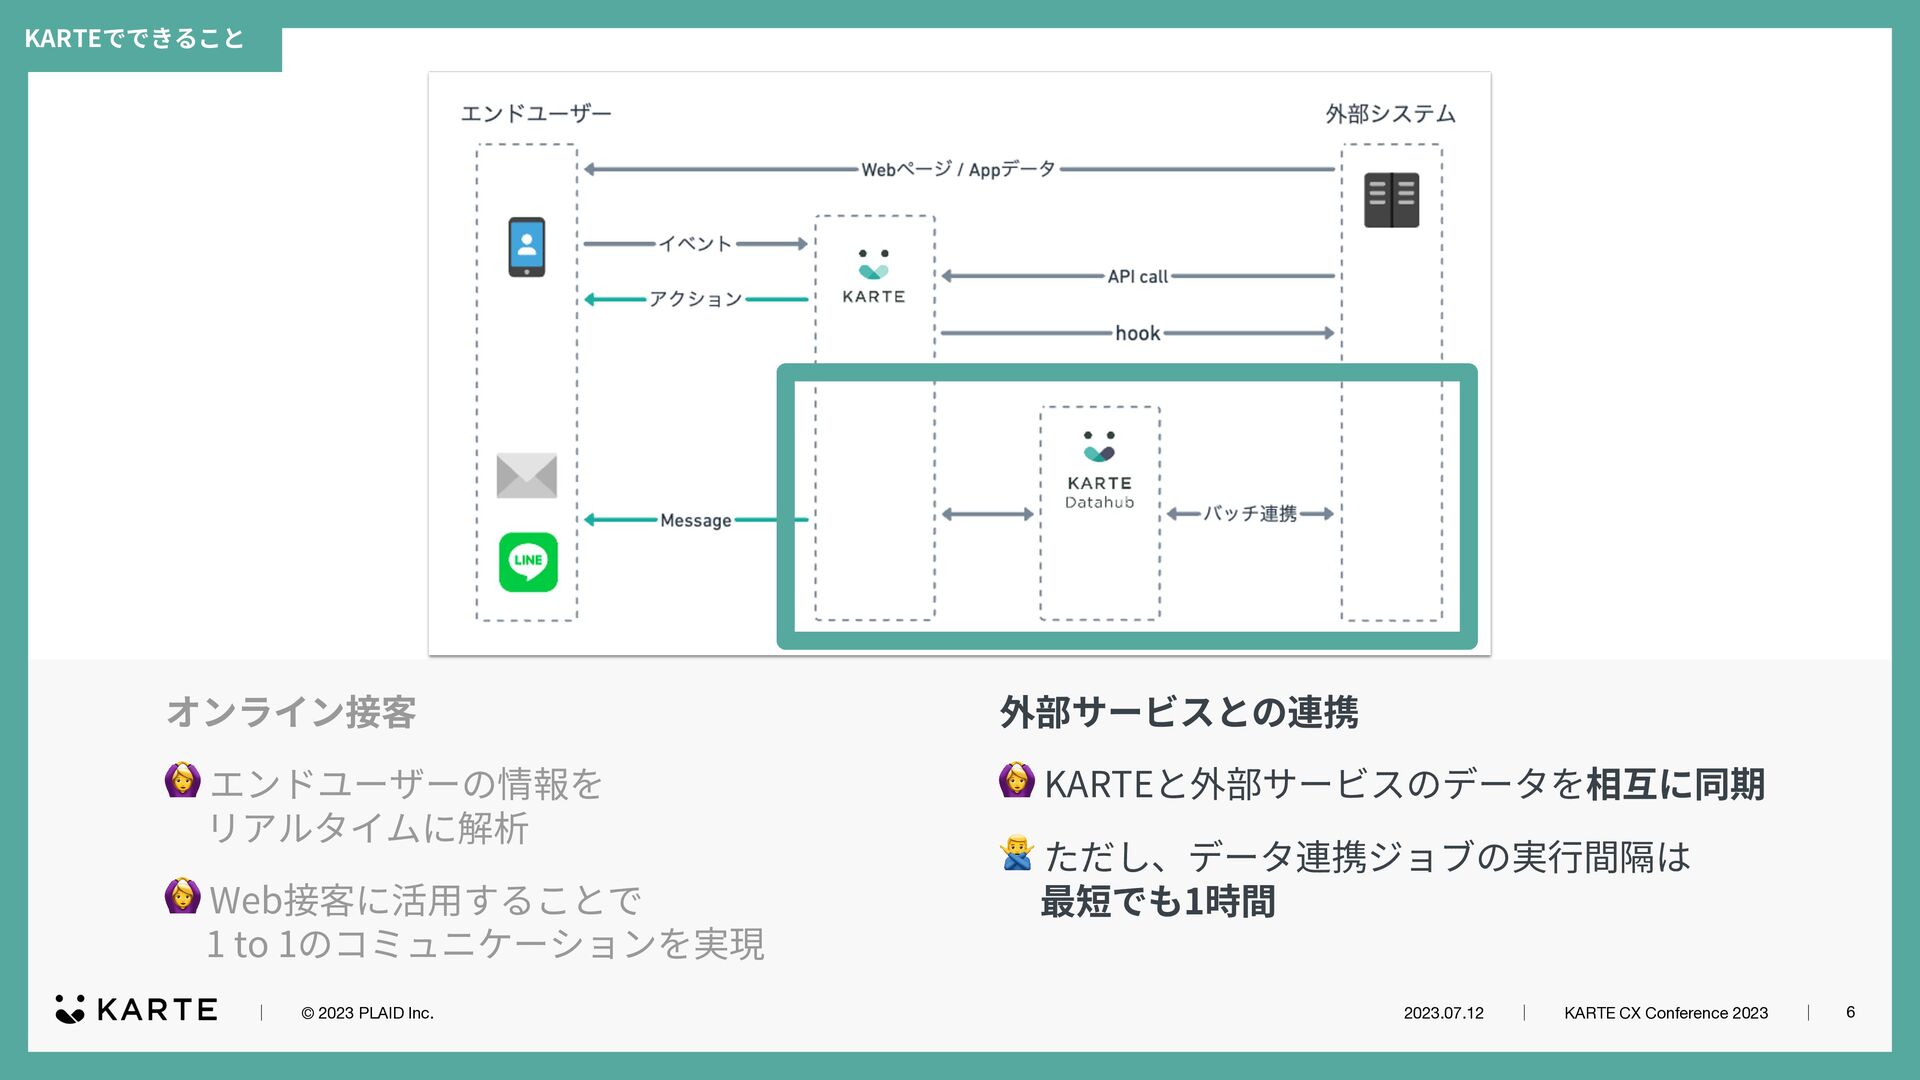Click 'KARTE CX Conference 2023' footer text
Screen dimensions: 1920x1080
tap(1666, 1013)
